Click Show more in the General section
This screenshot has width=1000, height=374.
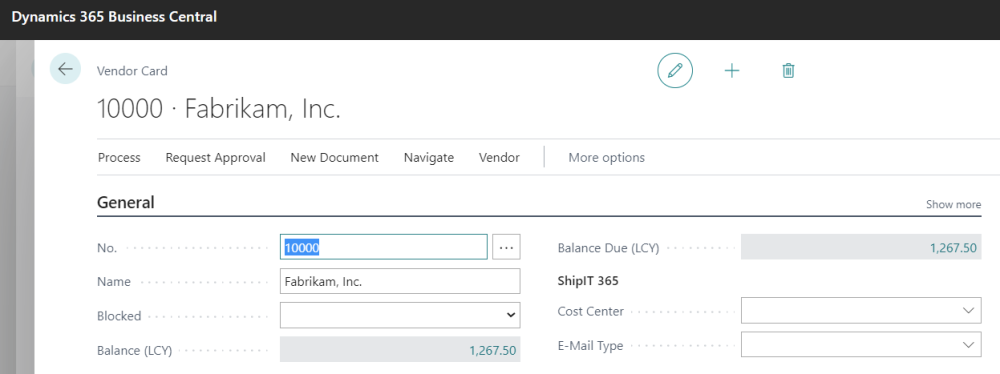point(953,205)
